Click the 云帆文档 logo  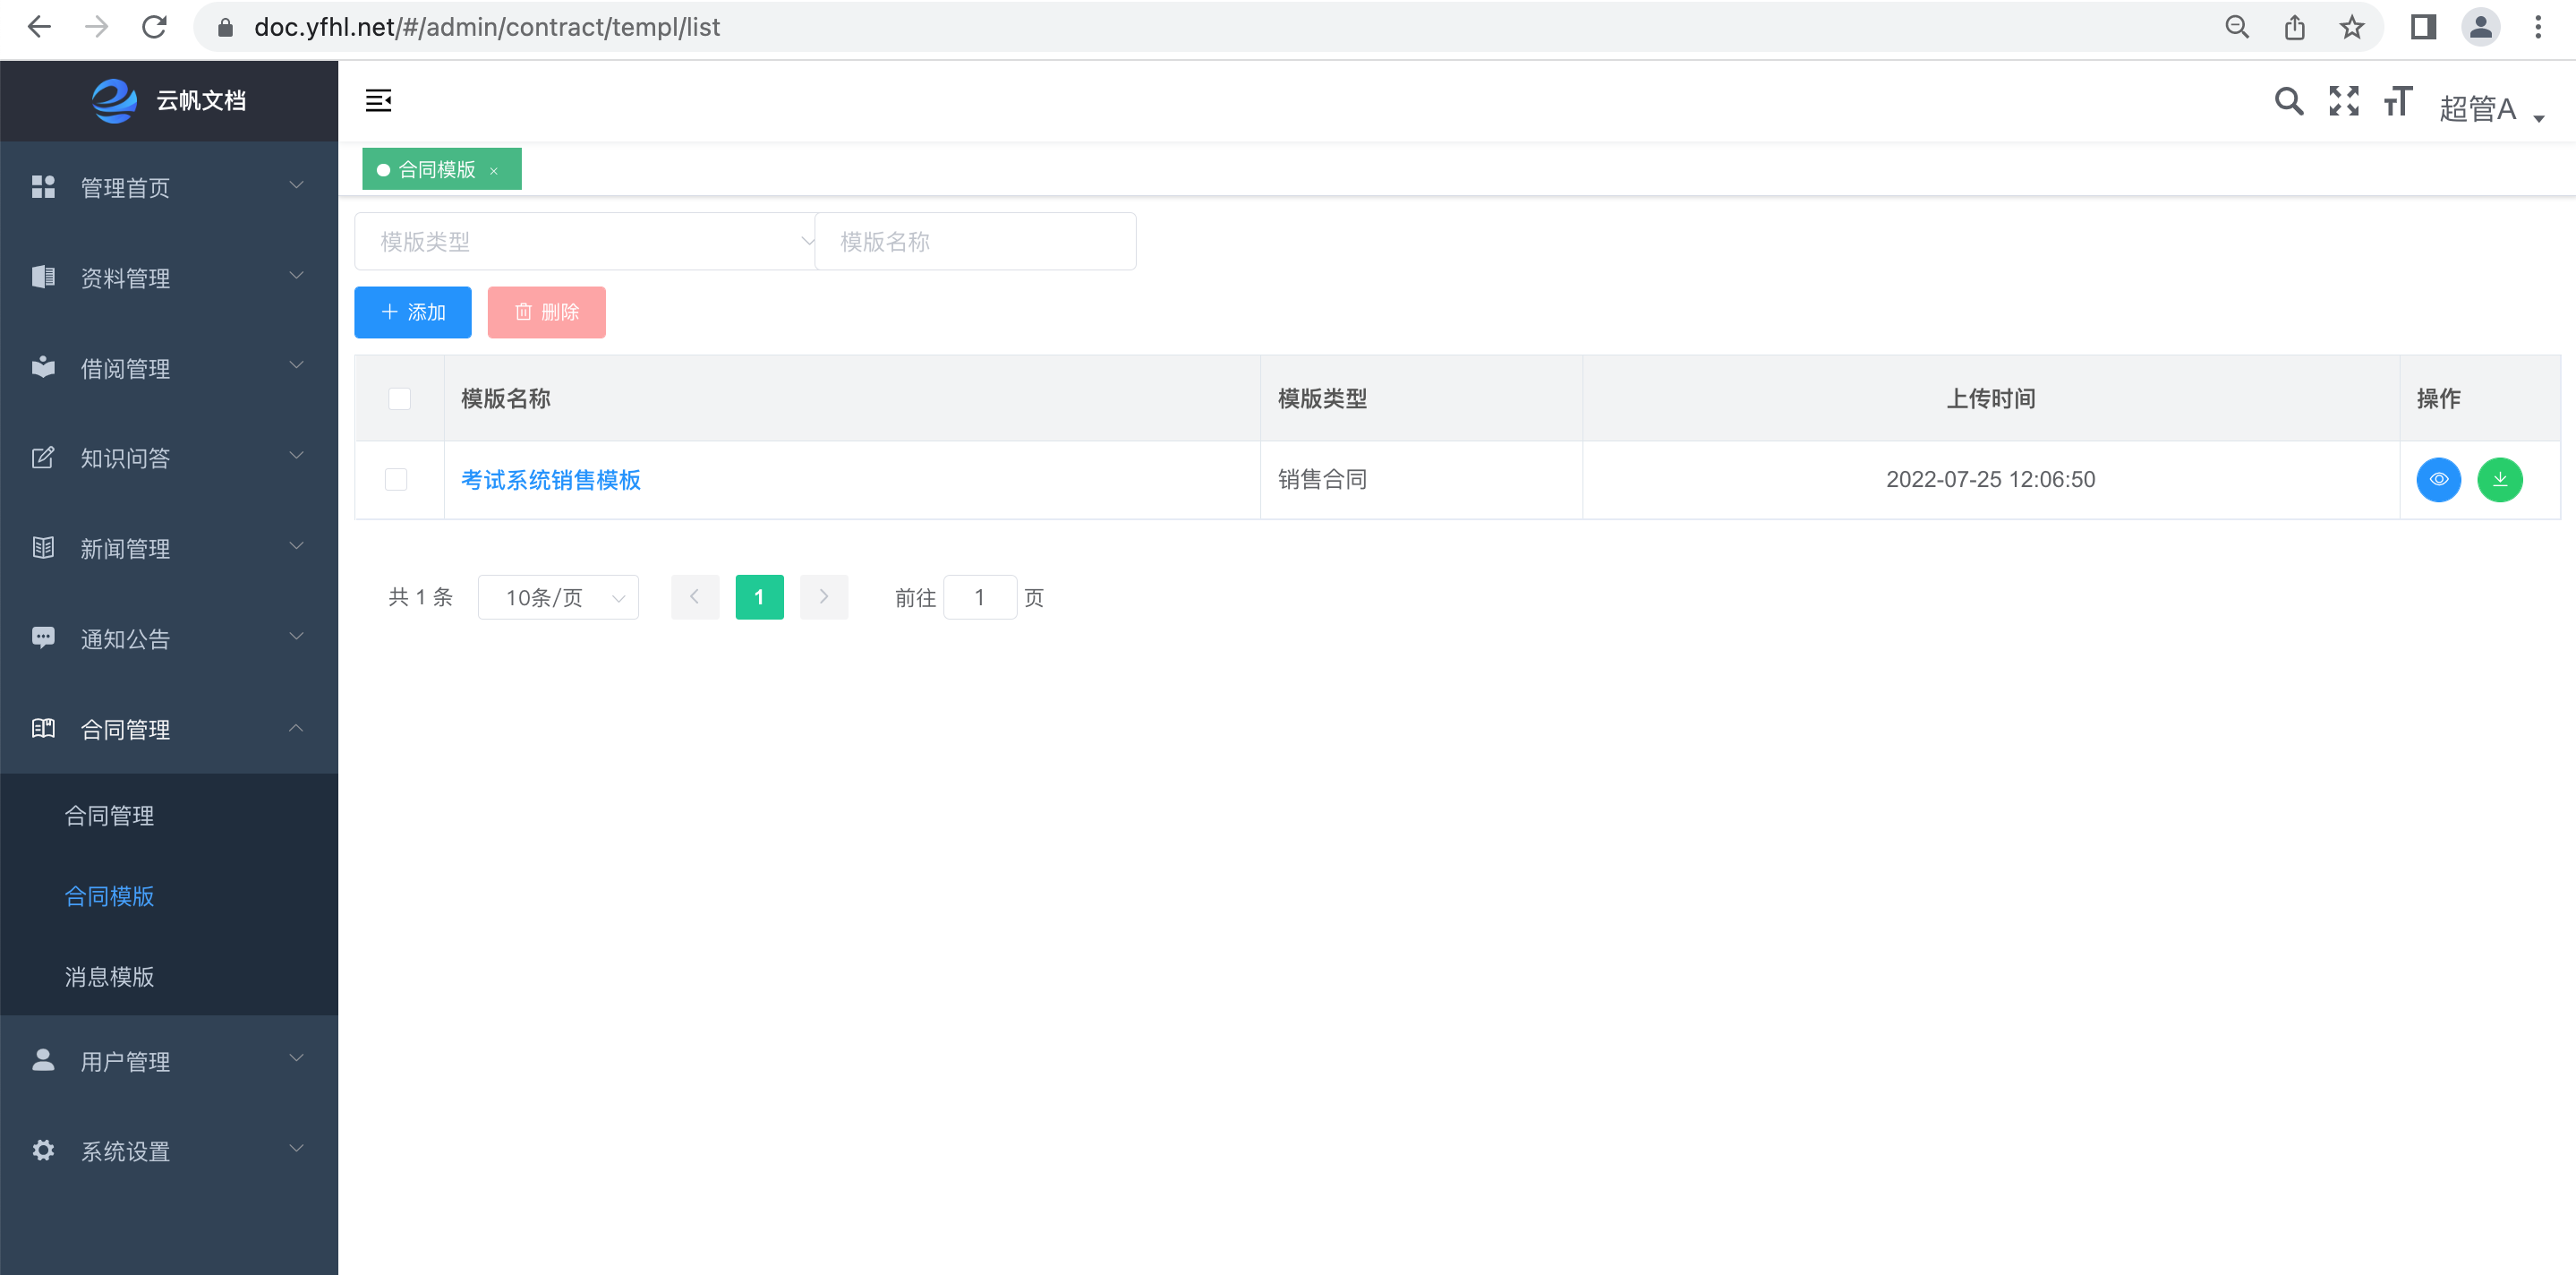(169, 101)
